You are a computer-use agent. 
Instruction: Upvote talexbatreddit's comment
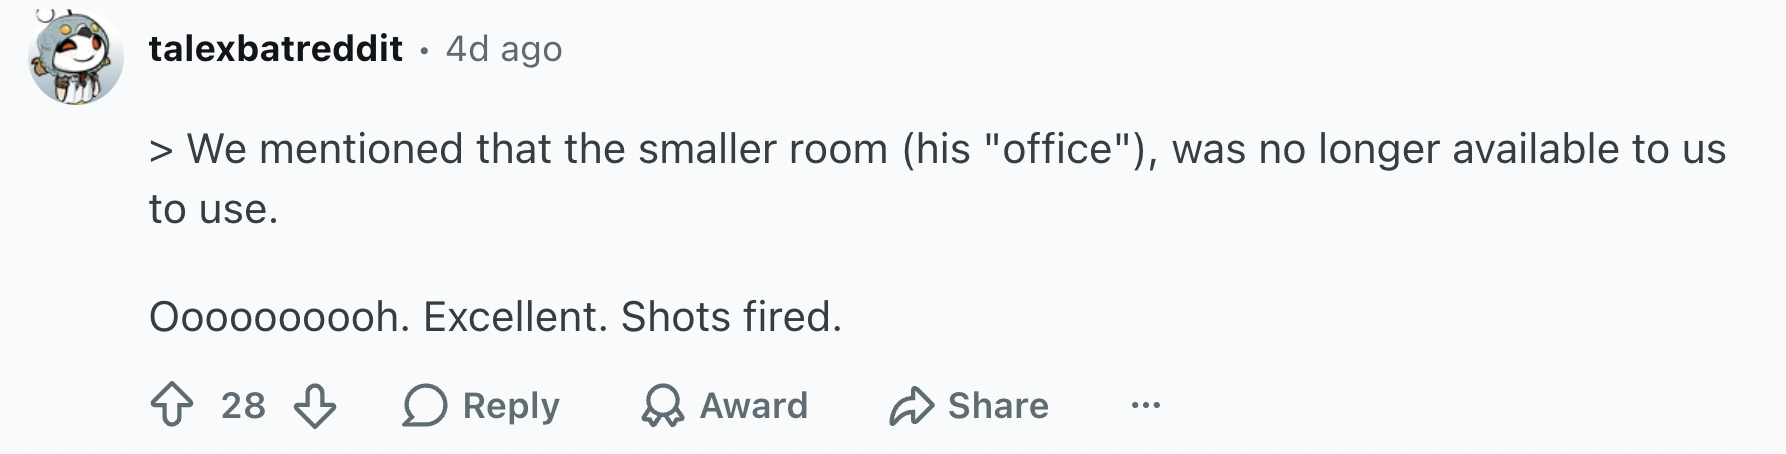[x=172, y=405]
